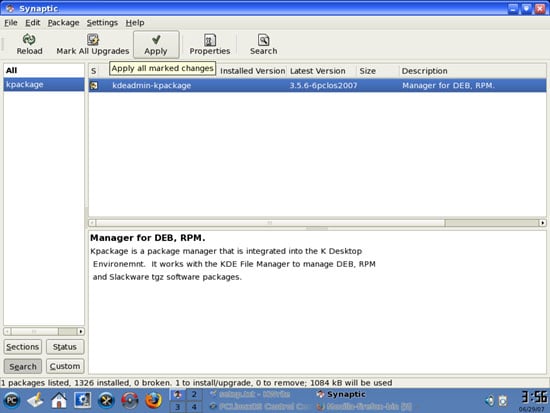Image resolution: width=550 pixels, height=413 pixels.
Task: Click the clipboard tray icon
Action: [503, 400]
